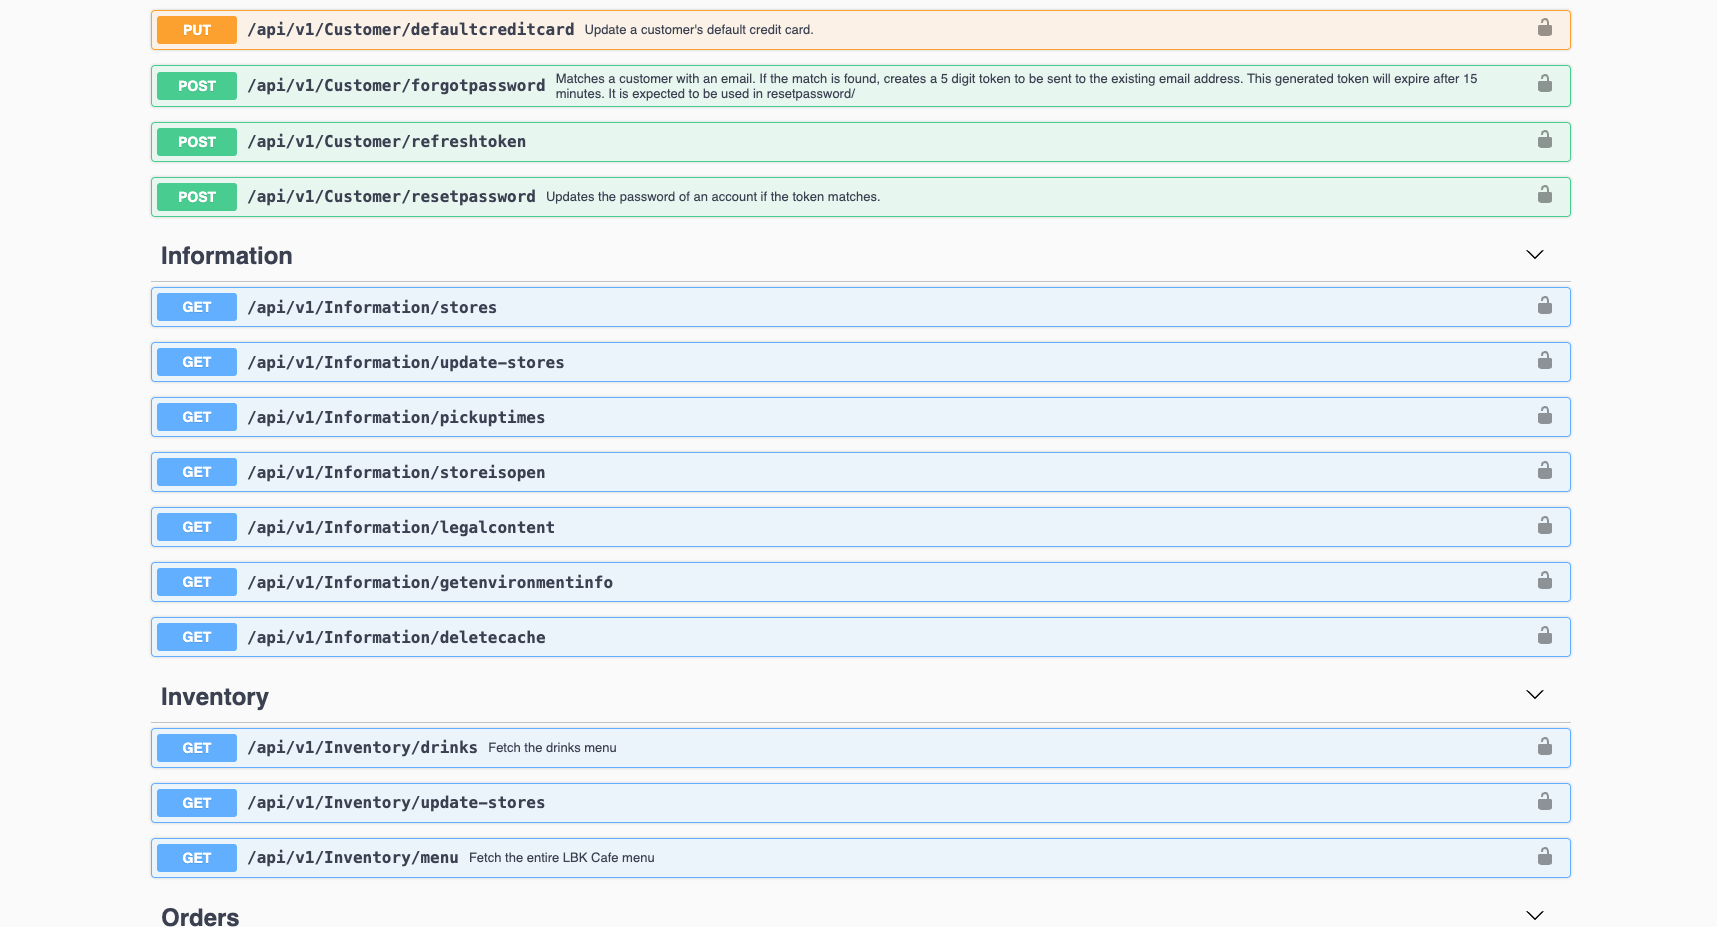Click the POST badge for Customer/refreshtoken
Screen dimensions: 1717x927
pos(197,142)
